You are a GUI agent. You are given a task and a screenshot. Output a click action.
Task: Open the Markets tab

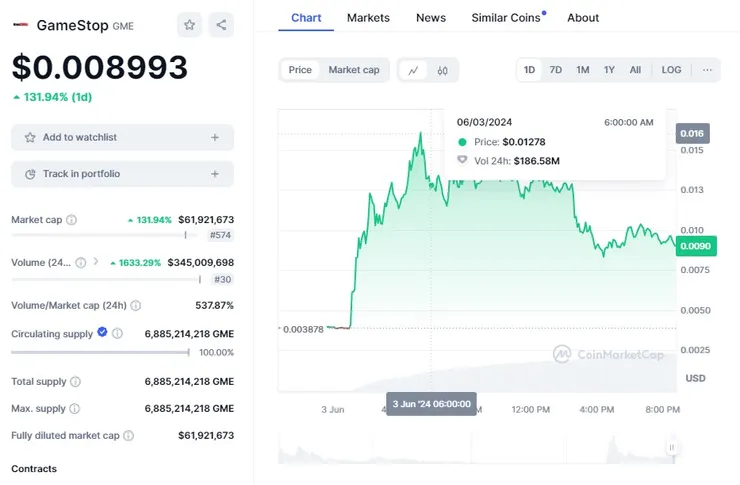(368, 17)
